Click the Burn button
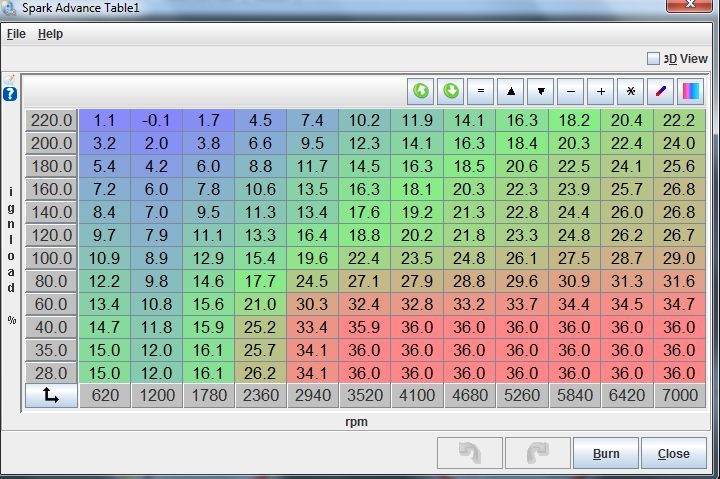This screenshot has width=720, height=479. (606, 453)
